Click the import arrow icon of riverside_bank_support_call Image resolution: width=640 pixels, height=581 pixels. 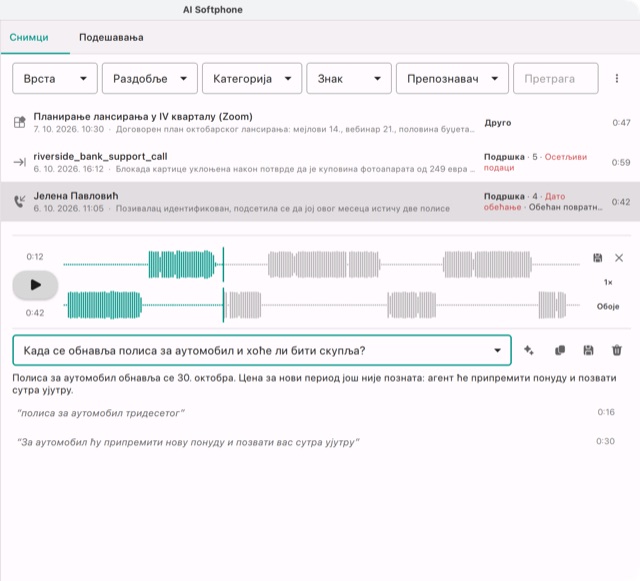coord(20,162)
